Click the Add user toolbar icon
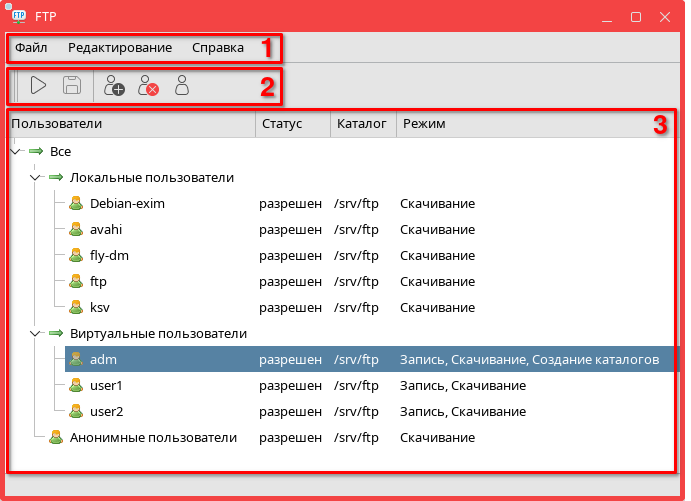Viewport: 691px width, 501px height. (x=114, y=86)
